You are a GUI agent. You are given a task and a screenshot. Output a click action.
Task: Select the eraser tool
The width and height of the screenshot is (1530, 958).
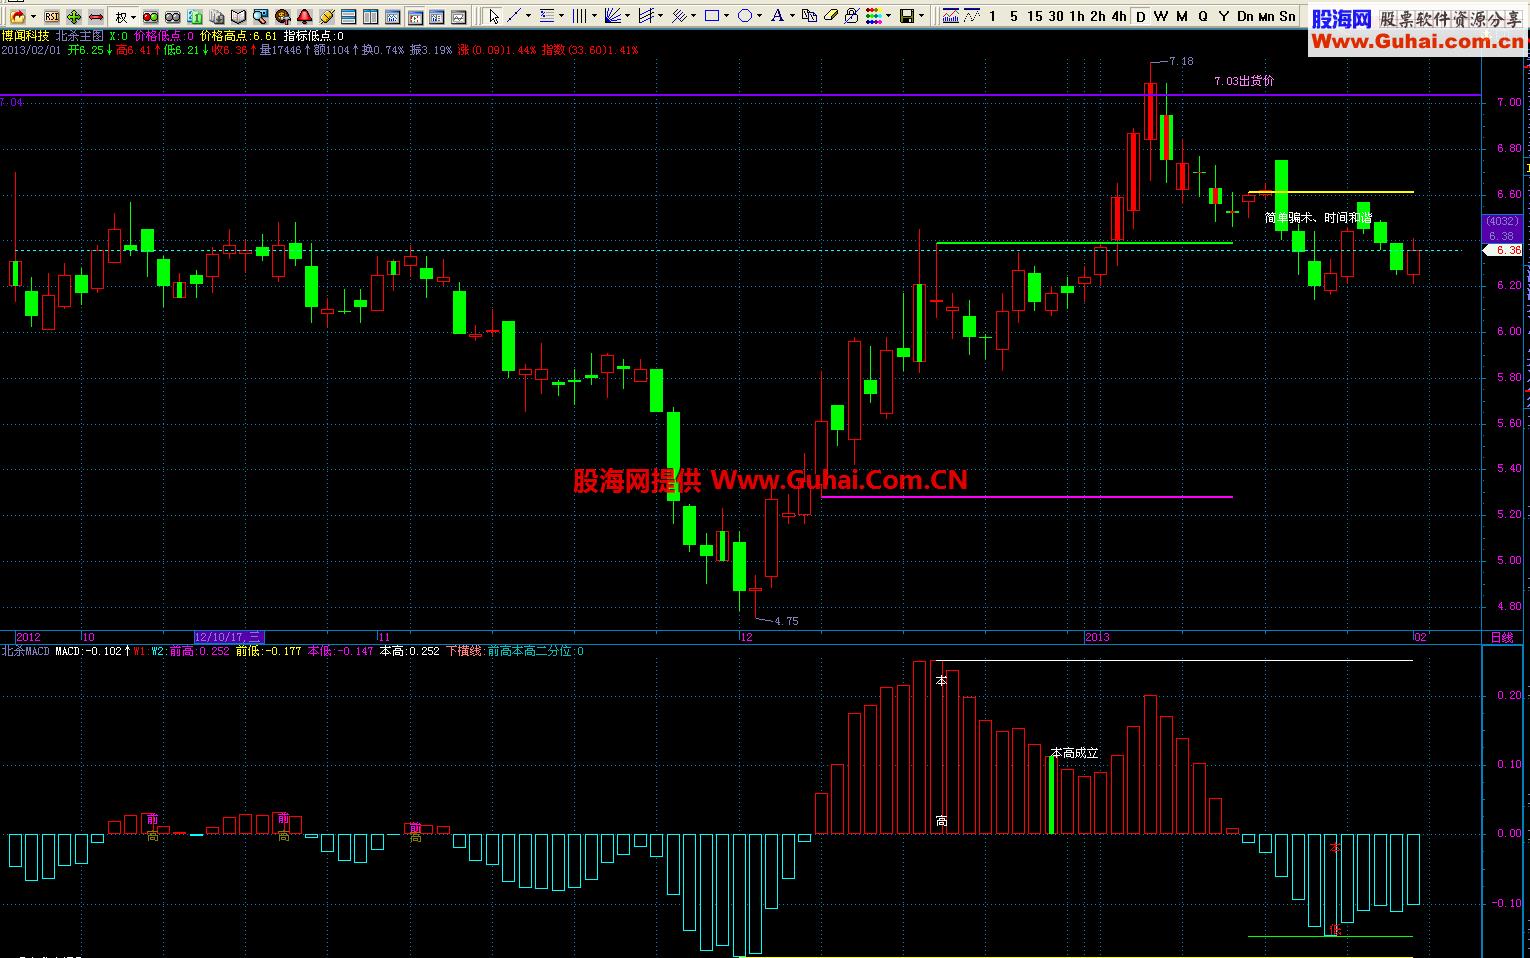point(830,16)
